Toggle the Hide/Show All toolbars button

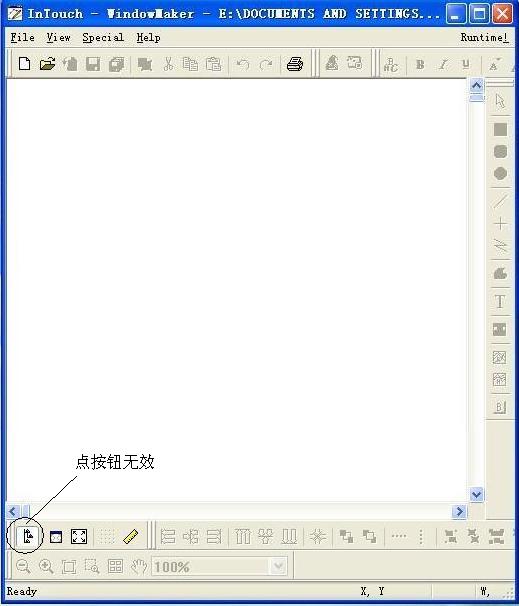pos(56,536)
